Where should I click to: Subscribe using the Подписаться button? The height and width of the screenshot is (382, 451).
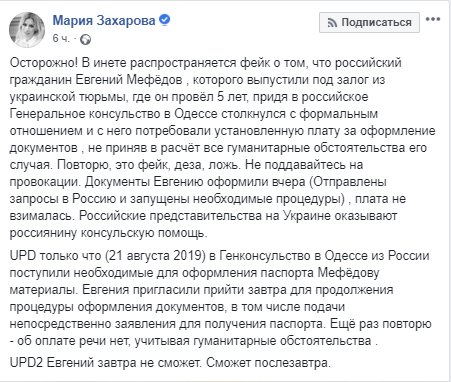click(369, 22)
